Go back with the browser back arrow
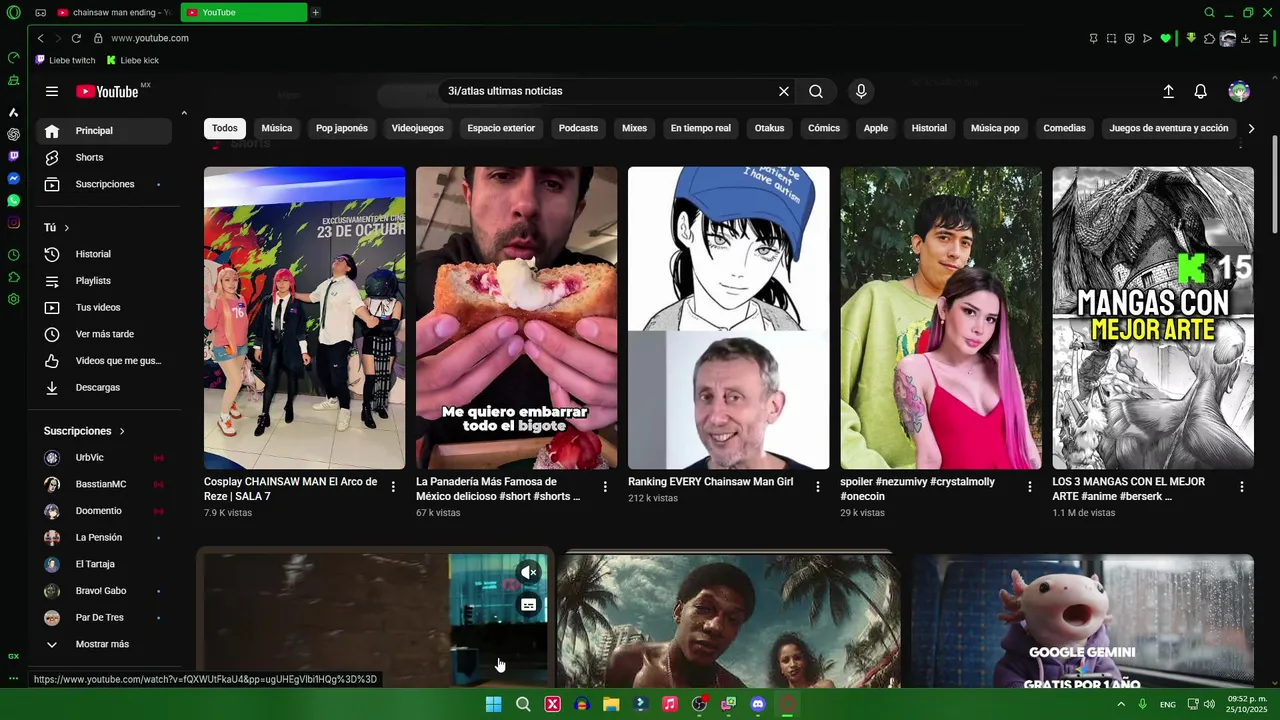The image size is (1280, 720). point(40,38)
